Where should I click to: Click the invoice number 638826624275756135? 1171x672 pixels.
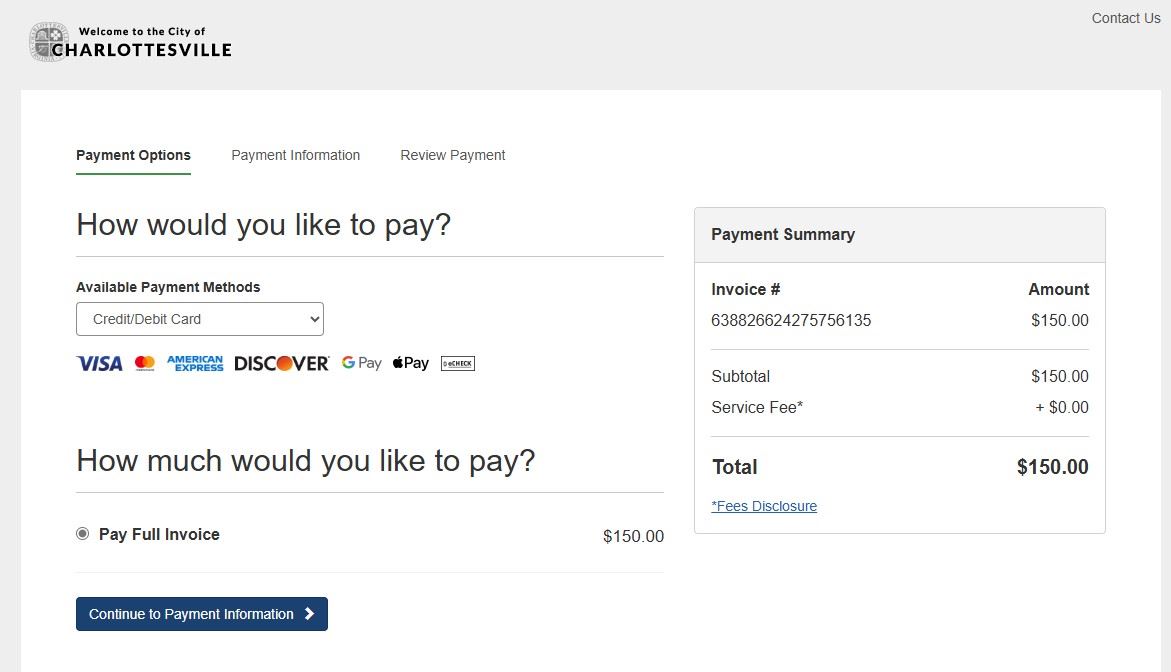pyautogui.click(x=791, y=321)
